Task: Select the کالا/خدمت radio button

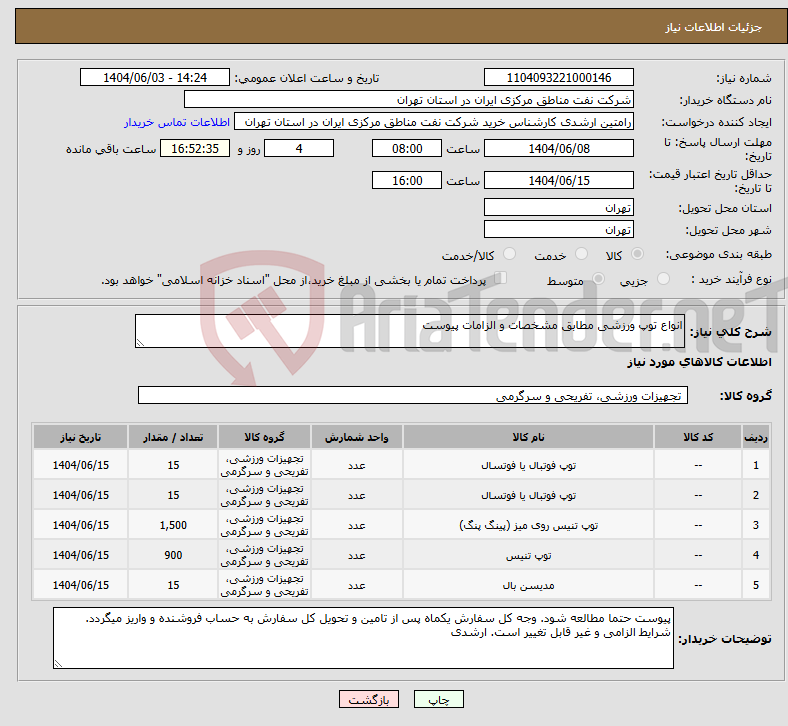Action: coord(509,254)
